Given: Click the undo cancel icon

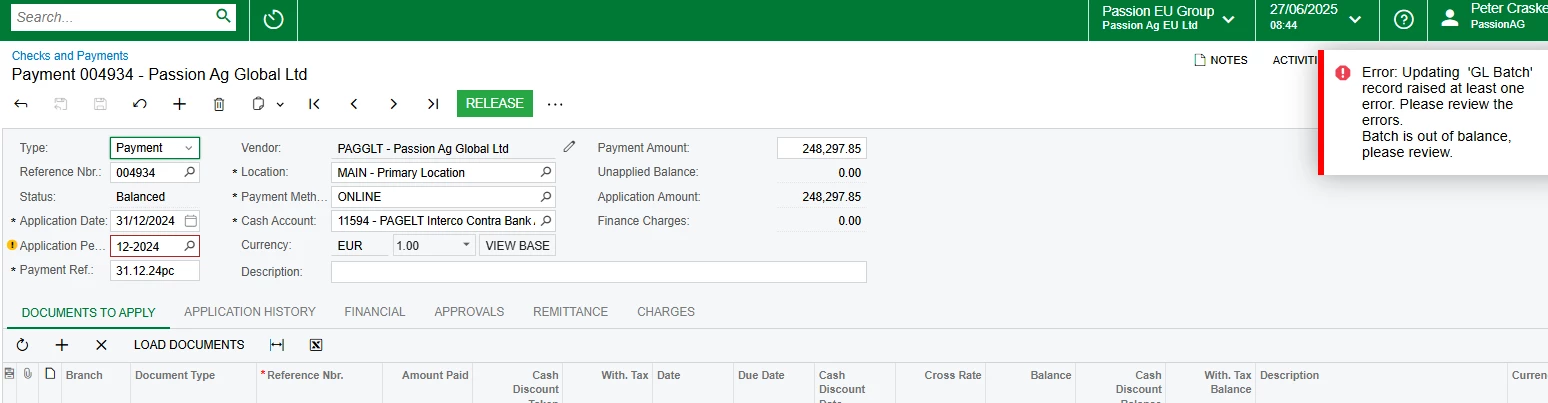Looking at the screenshot, I should [140, 103].
